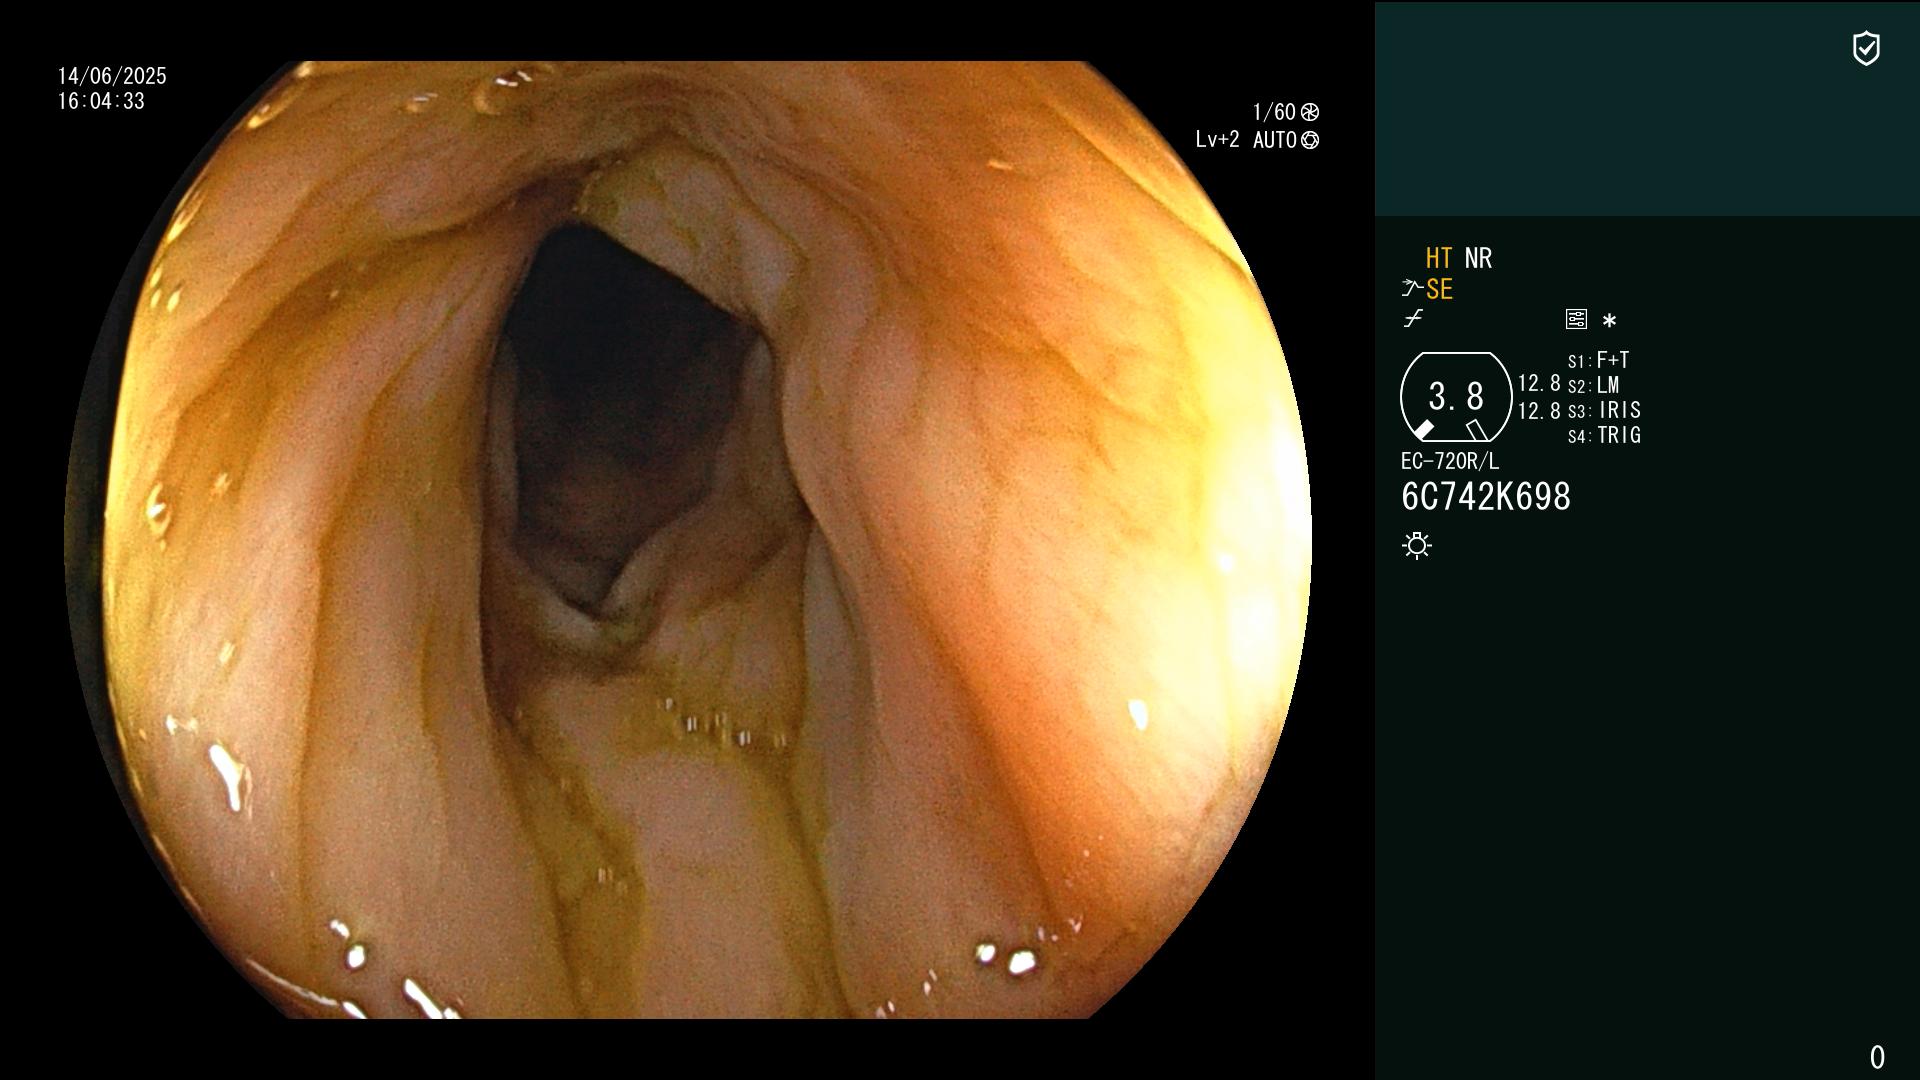The image size is (1920, 1080).
Task: Click the asterisk indicator
Action: (1609, 320)
